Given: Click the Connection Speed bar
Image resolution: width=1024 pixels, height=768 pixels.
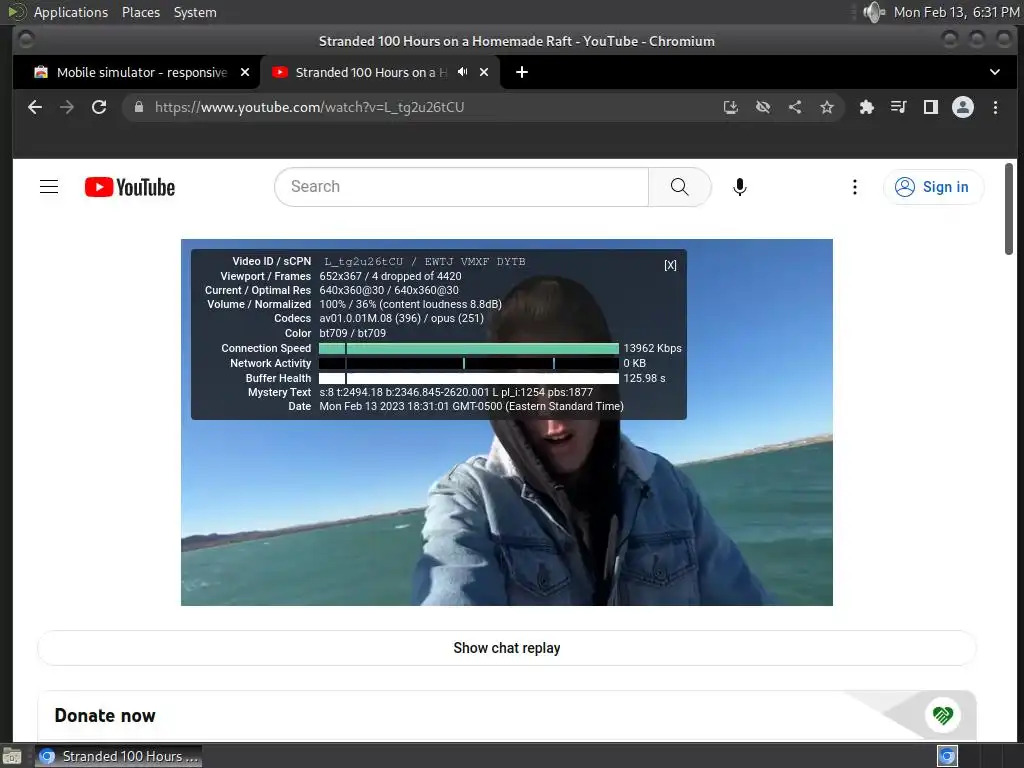Looking at the screenshot, I should [469, 348].
